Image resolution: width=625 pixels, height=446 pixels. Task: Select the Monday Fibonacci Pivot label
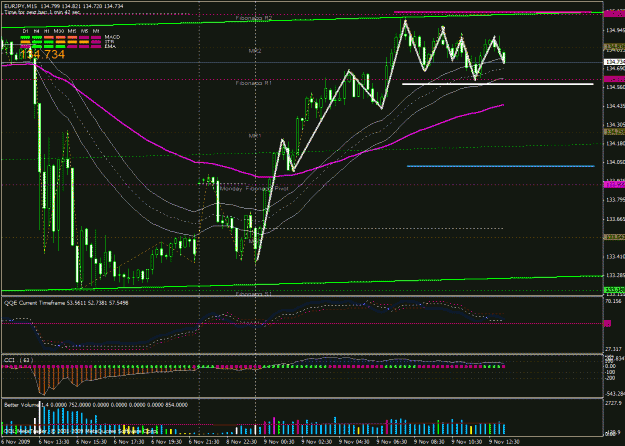[254, 189]
